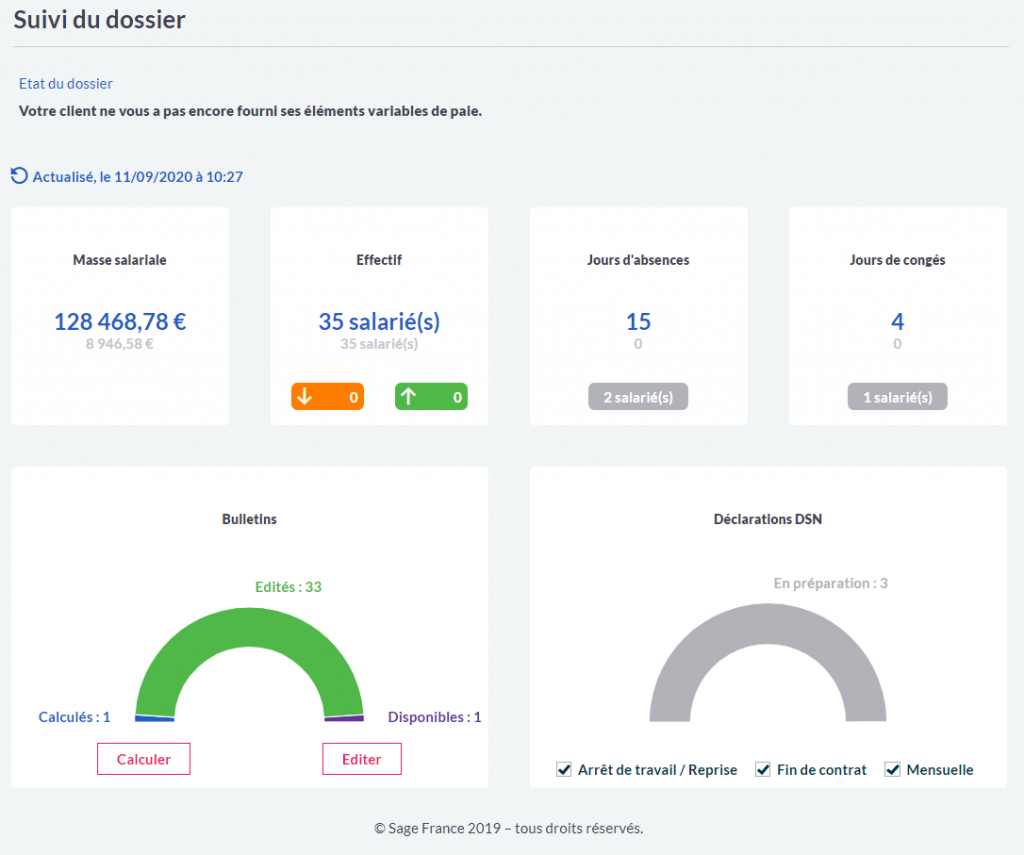Click the Déclarations DSN panel title
Screen dimensions: 1024x855
pos(768,519)
